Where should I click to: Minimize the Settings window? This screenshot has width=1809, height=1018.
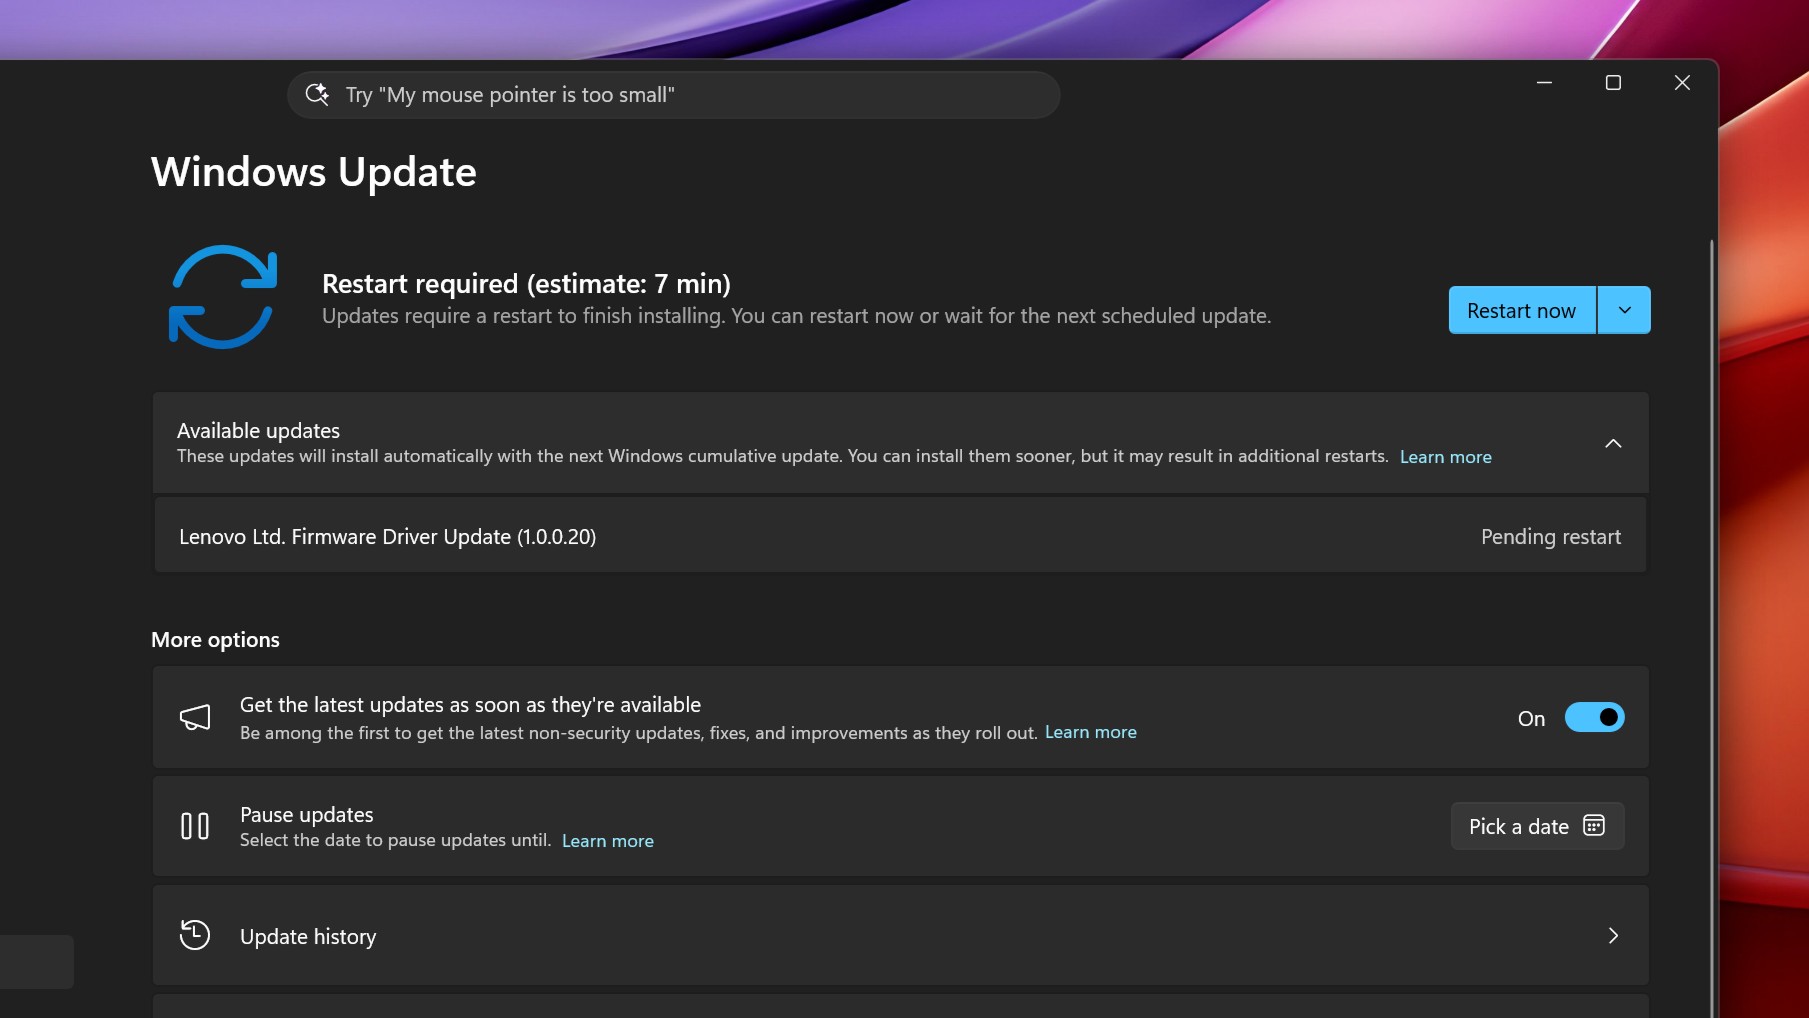(x=1544, y=83)
